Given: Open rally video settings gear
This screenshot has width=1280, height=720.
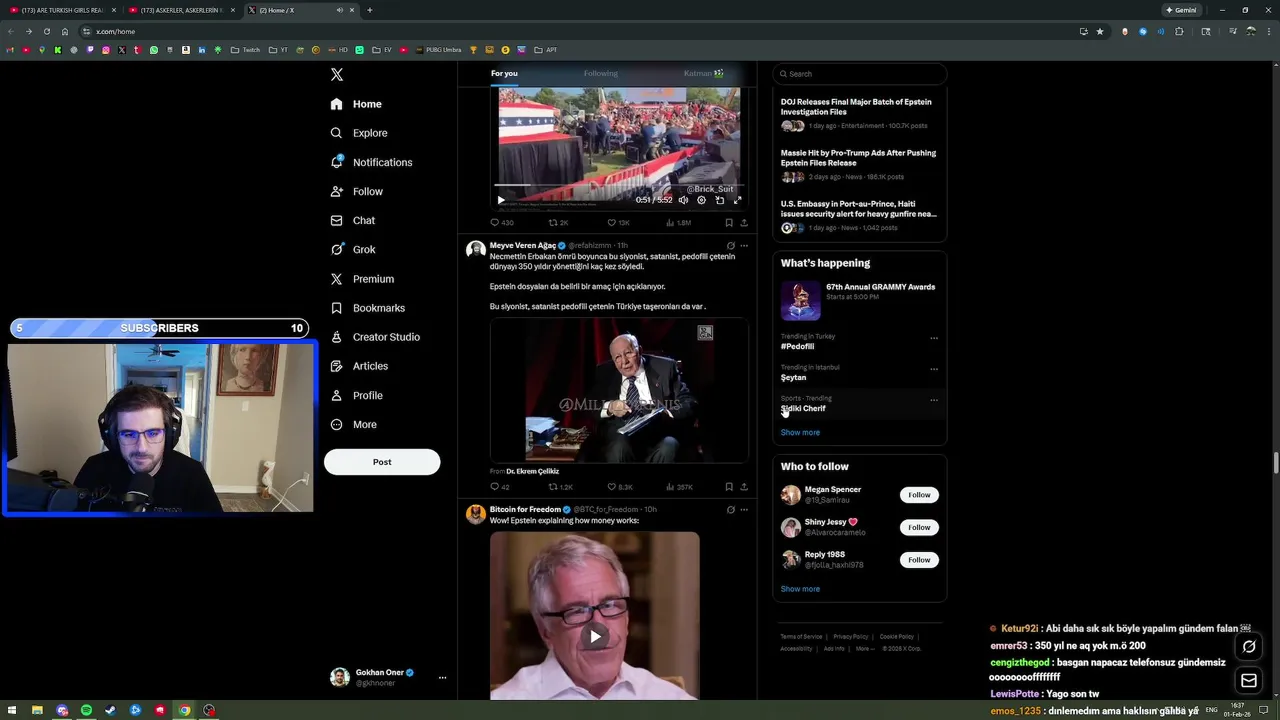Looking at the screenshot, I should pyautogui.click(x=702, y=200).
